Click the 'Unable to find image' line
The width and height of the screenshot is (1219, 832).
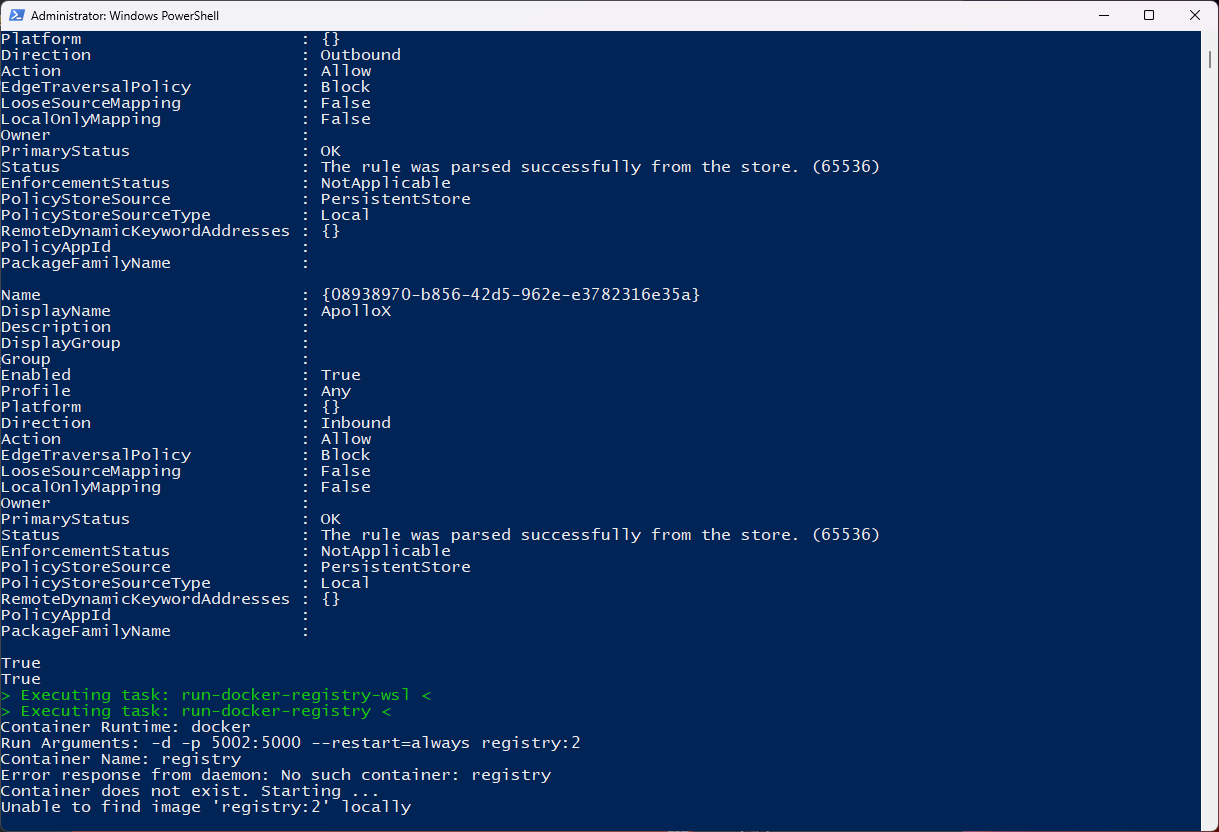coord(205,807)
